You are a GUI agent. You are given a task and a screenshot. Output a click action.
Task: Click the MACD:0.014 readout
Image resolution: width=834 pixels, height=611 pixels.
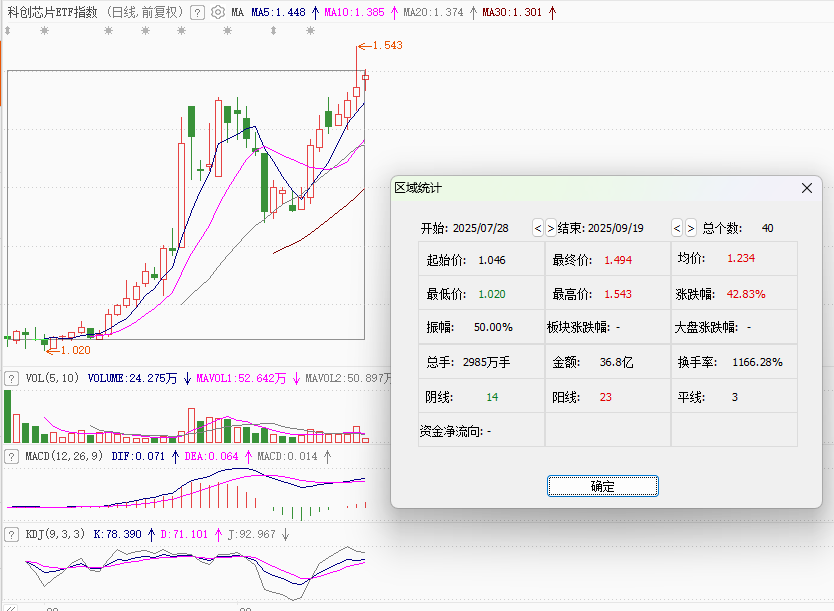coord(287,456)
